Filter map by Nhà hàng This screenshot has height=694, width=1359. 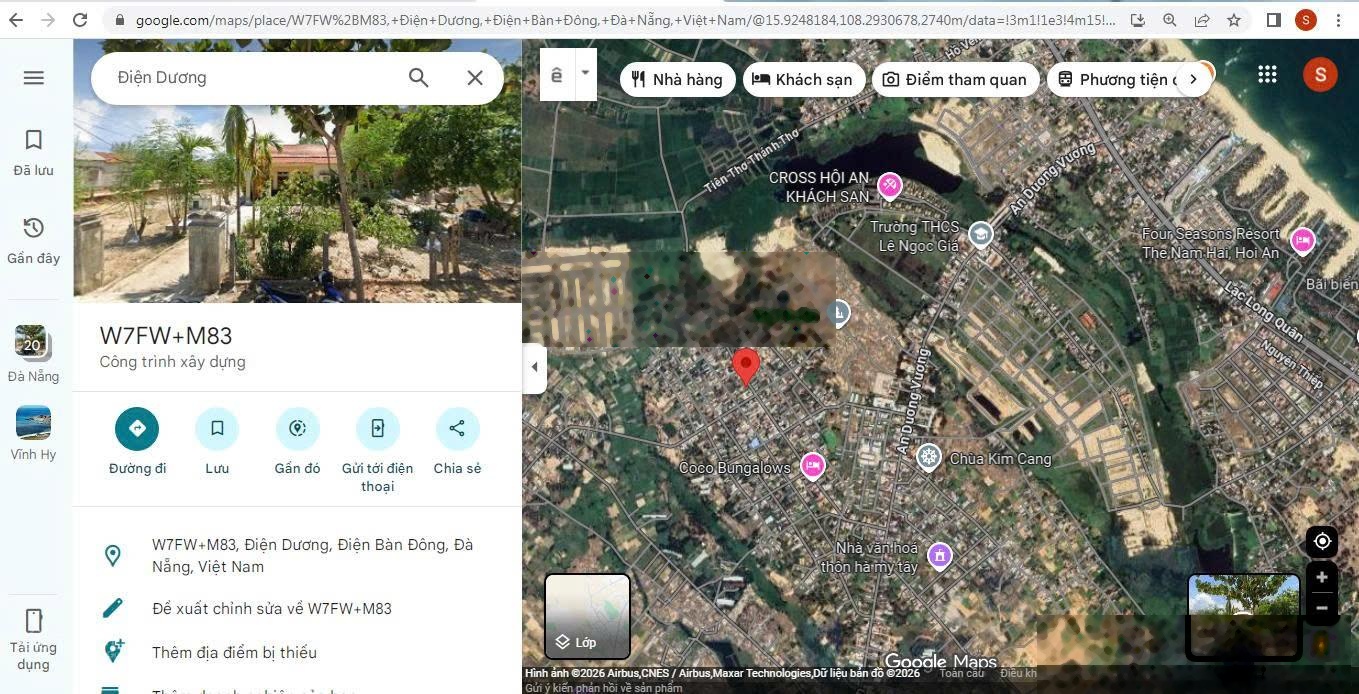677,79
